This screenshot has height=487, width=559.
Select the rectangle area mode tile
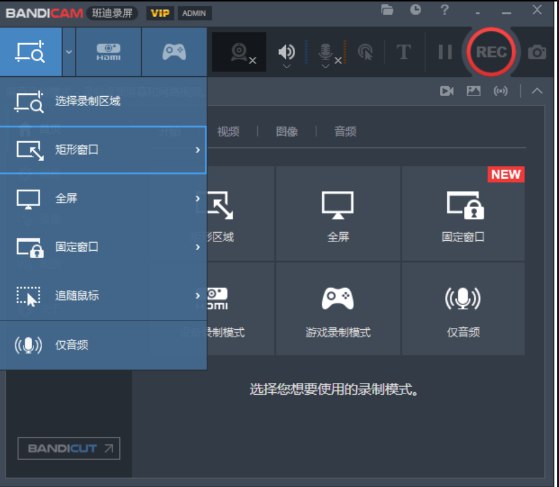coord(241,214)
